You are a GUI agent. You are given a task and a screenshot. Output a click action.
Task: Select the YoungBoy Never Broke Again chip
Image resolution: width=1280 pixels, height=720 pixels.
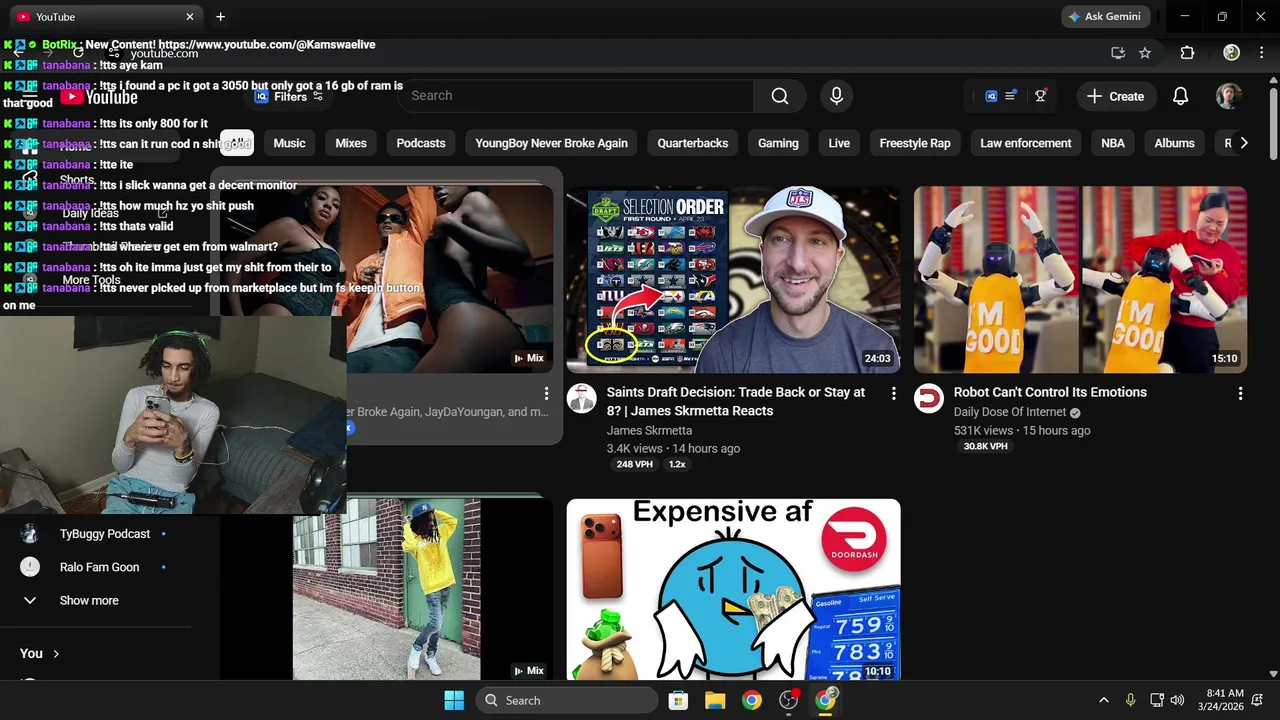[x=551, y=143]
